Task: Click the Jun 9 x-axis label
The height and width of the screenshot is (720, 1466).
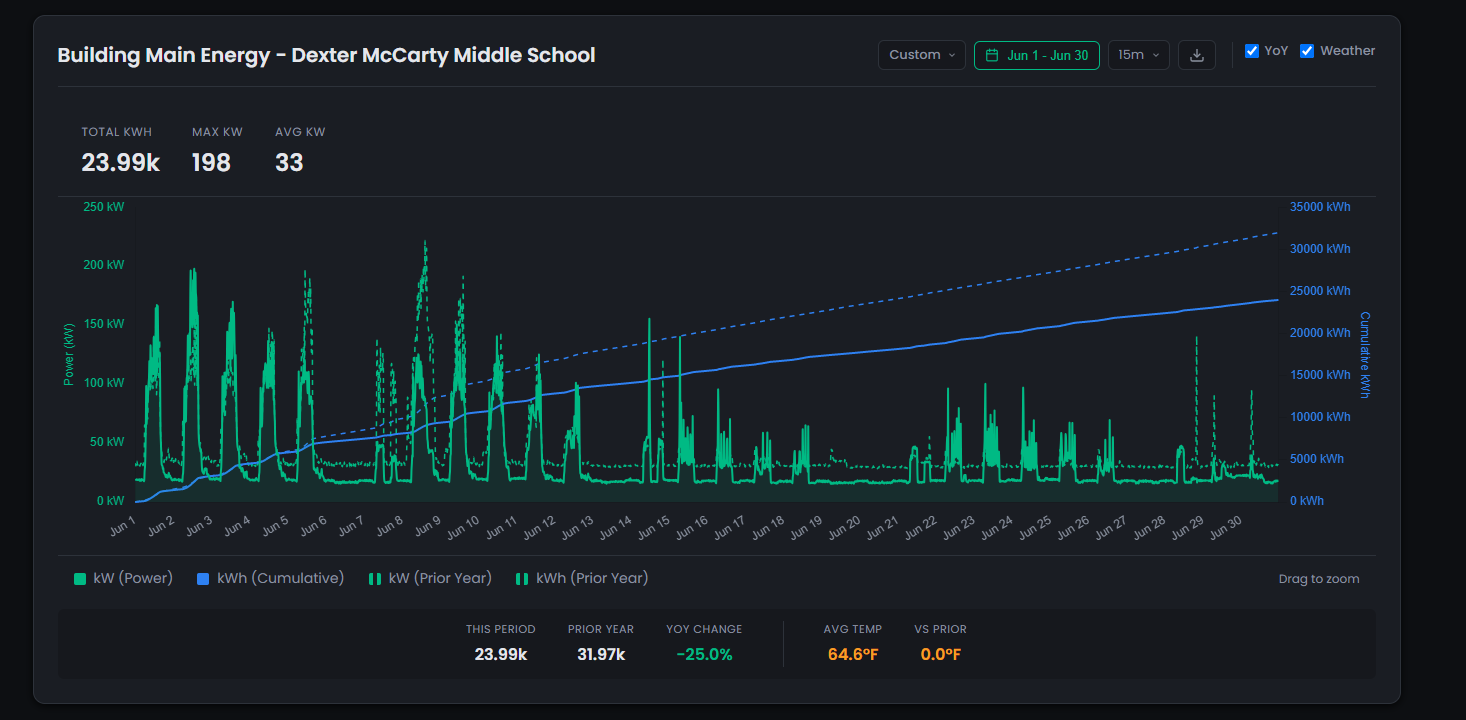Action: [427, 526]
